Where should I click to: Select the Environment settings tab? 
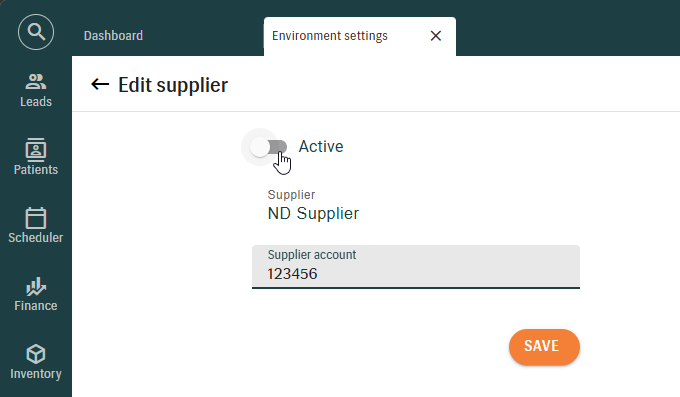point(330,36)
